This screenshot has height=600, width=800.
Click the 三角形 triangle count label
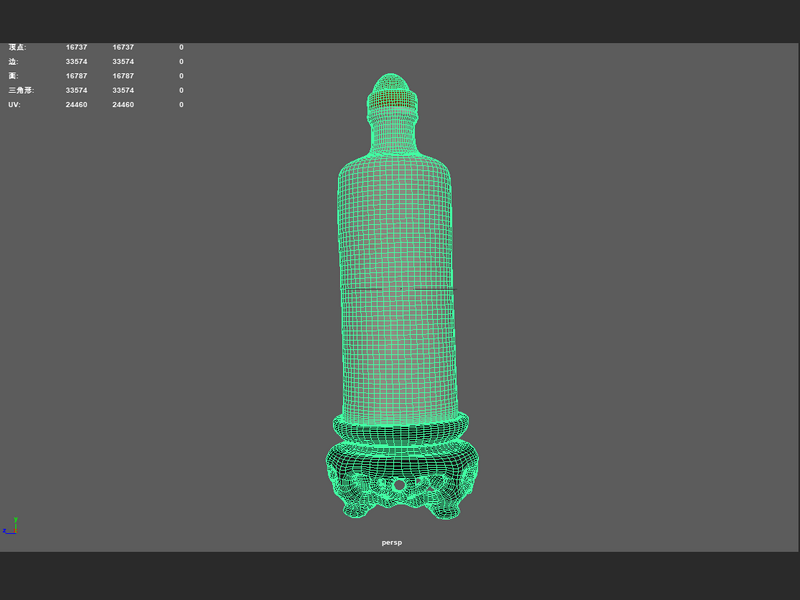tap(21, 90)
